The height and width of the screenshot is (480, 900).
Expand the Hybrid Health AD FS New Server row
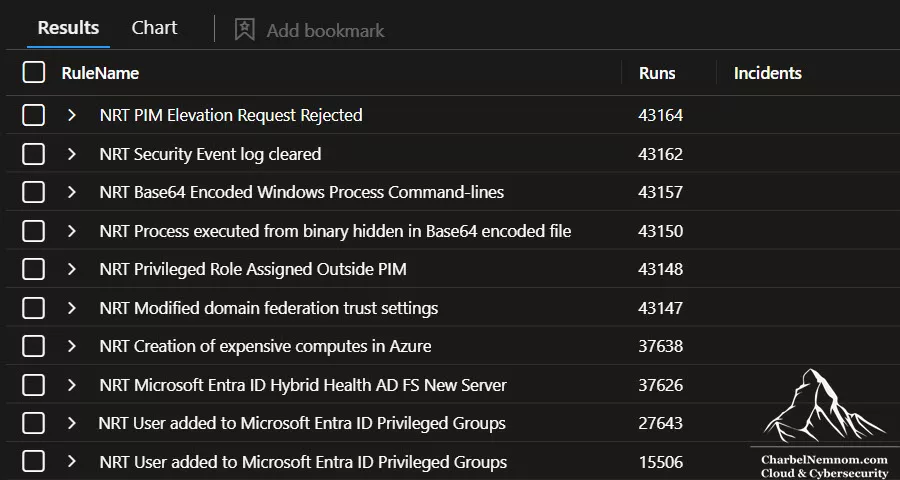[x=72, y=385]
